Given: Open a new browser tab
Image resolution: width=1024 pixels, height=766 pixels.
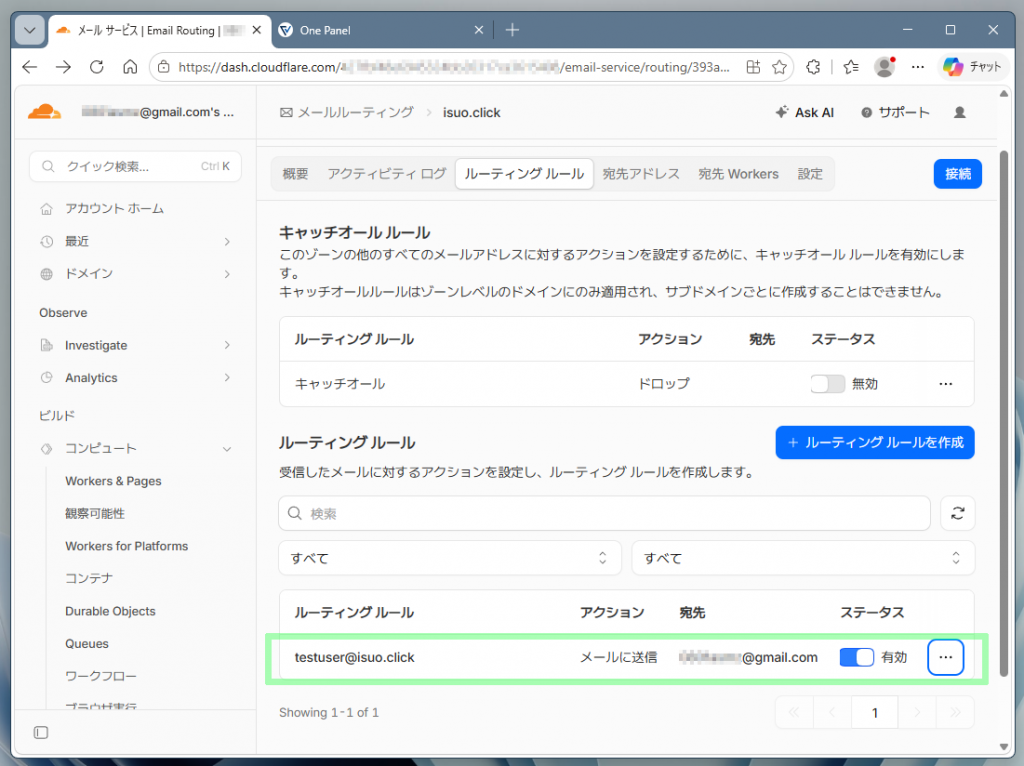Looking at the screenshot, I should pos(513,30).
